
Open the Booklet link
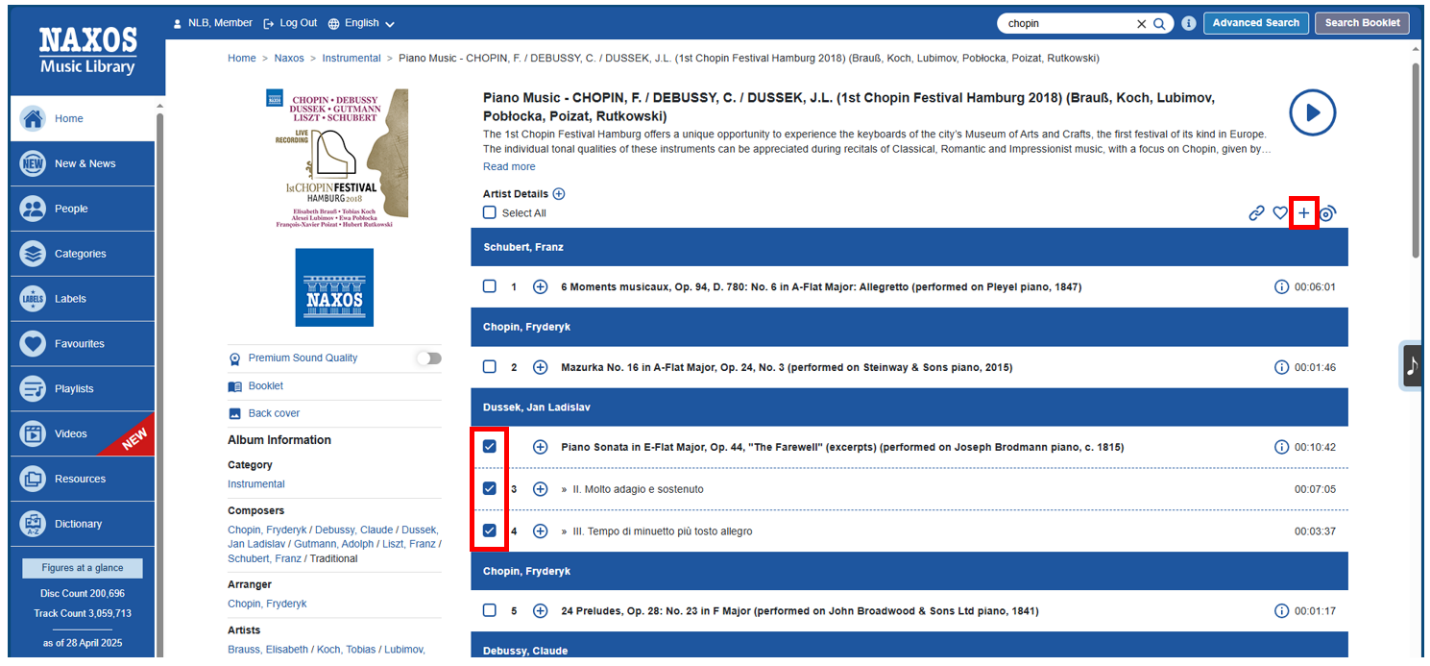(266, 386)
